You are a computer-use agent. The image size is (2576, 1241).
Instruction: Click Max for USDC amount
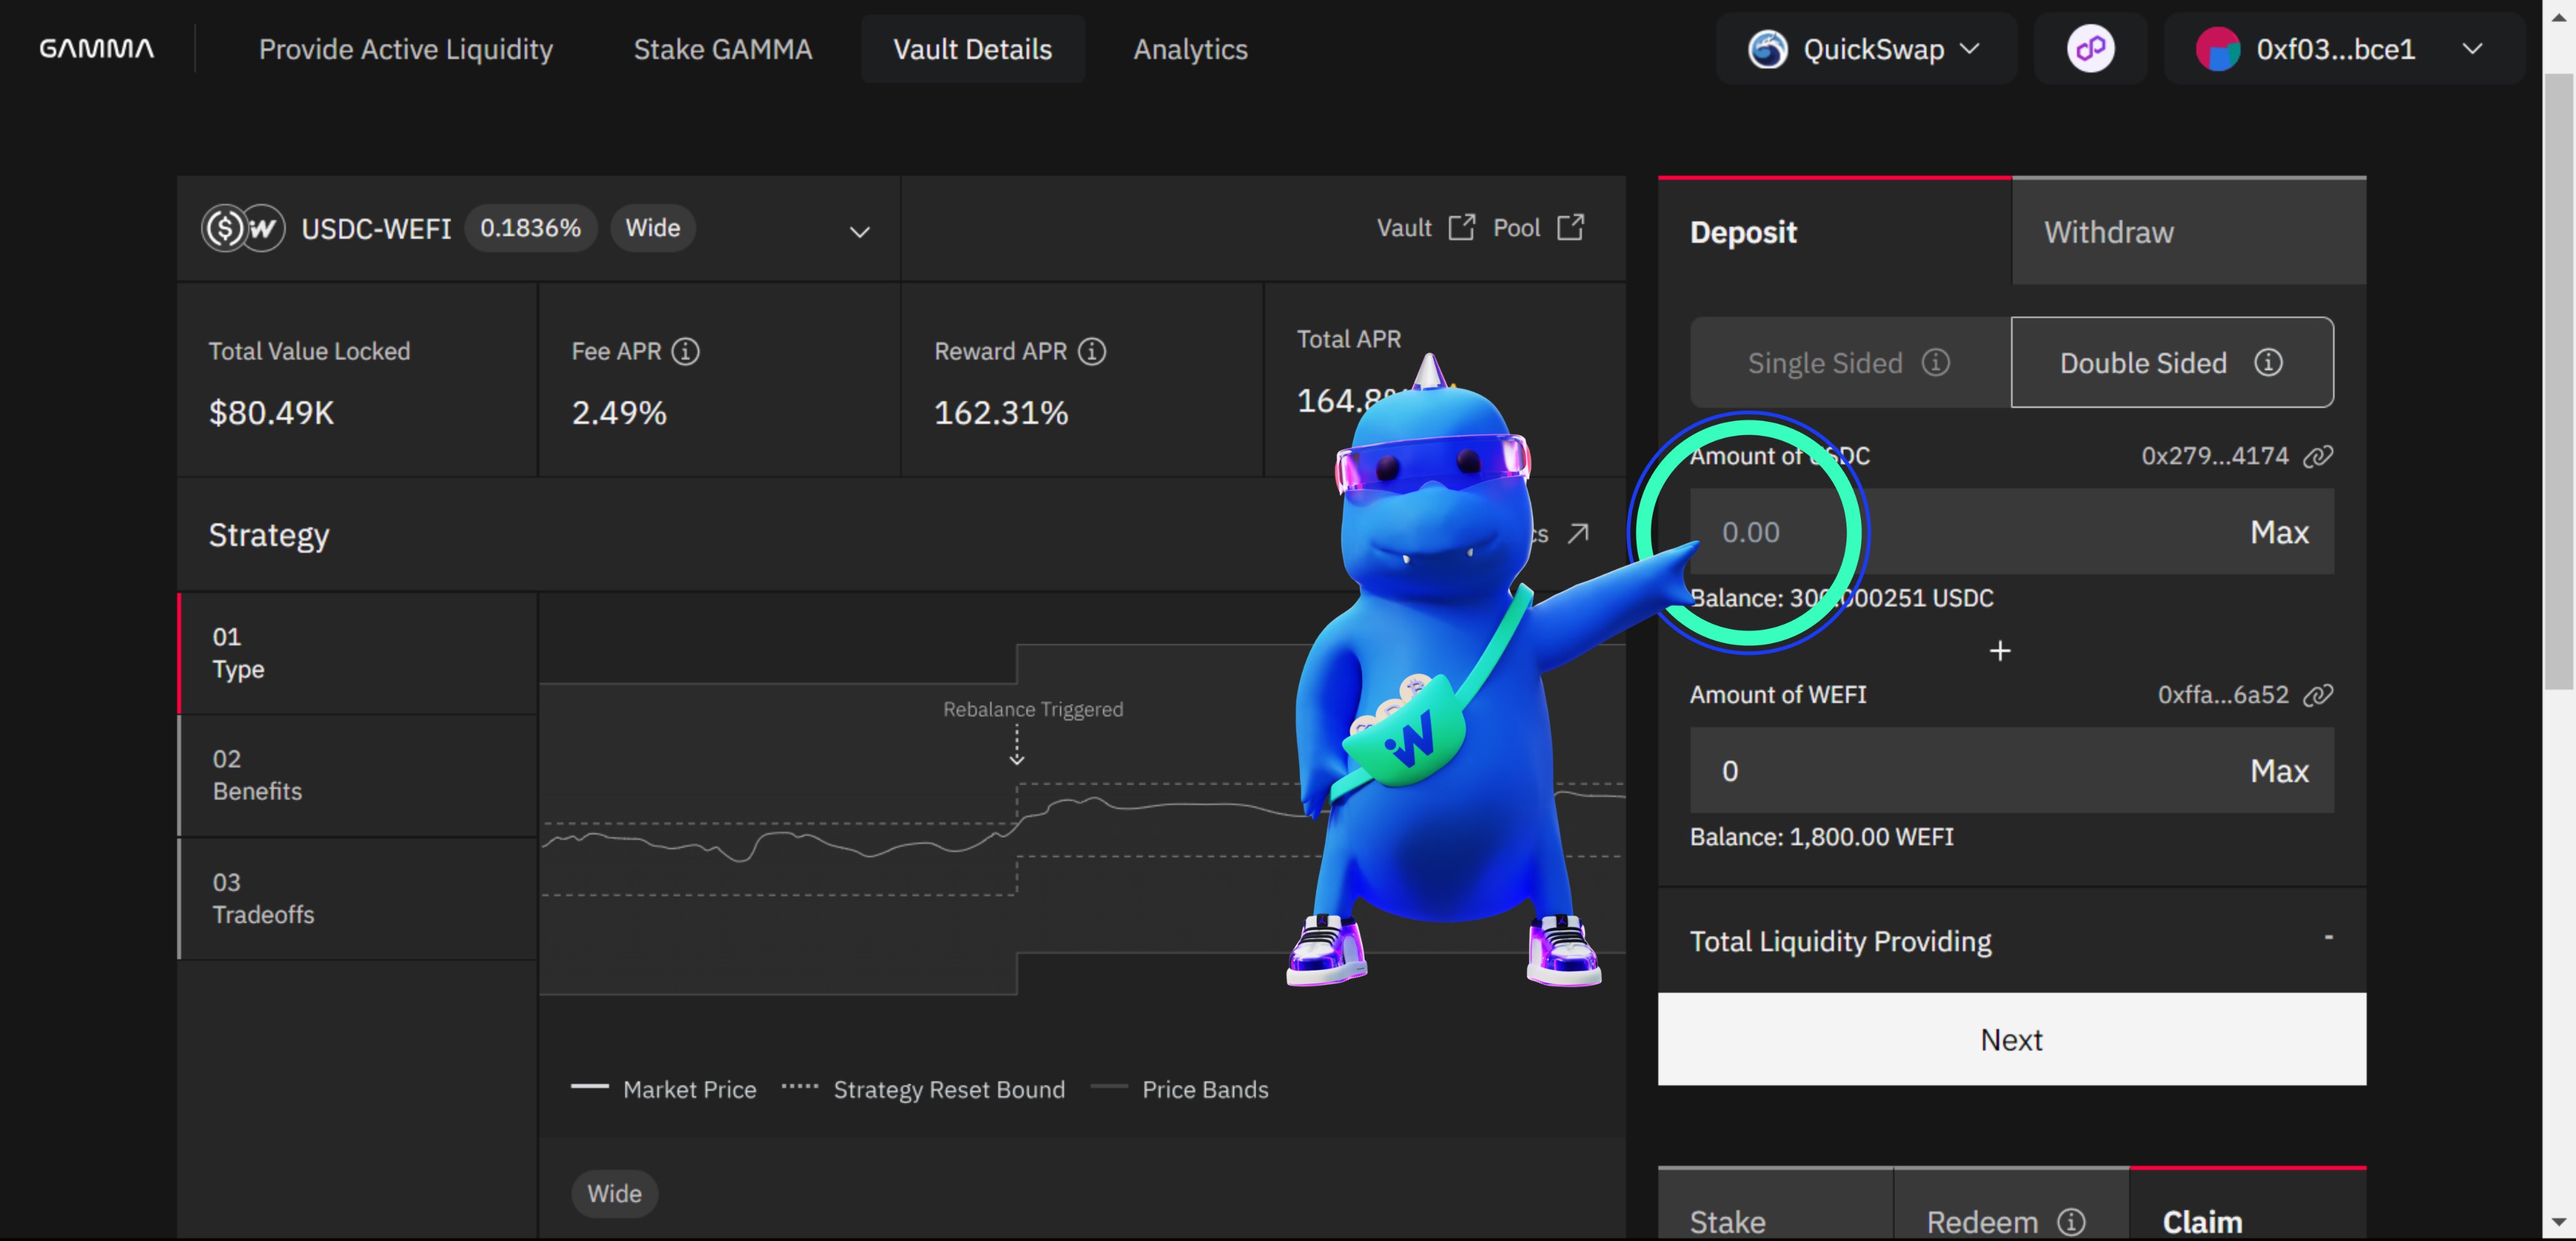coord(2279,532)
